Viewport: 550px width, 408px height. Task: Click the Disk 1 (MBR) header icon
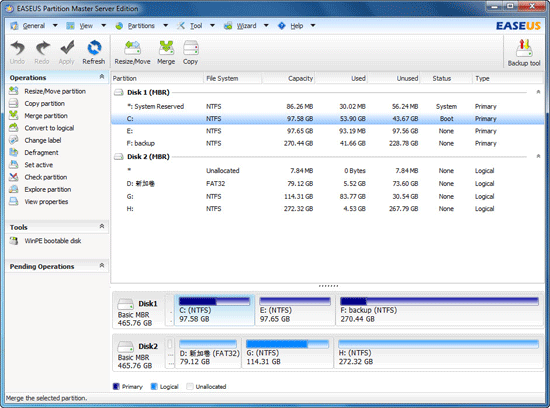(119, 92)
